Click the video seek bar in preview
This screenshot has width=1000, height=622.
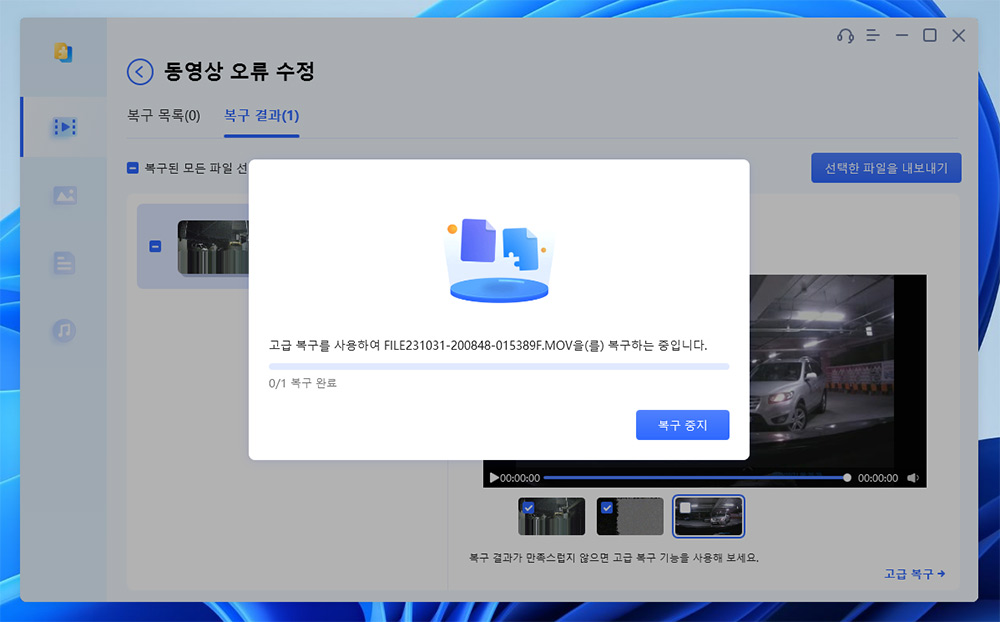[x=696, y=478]
